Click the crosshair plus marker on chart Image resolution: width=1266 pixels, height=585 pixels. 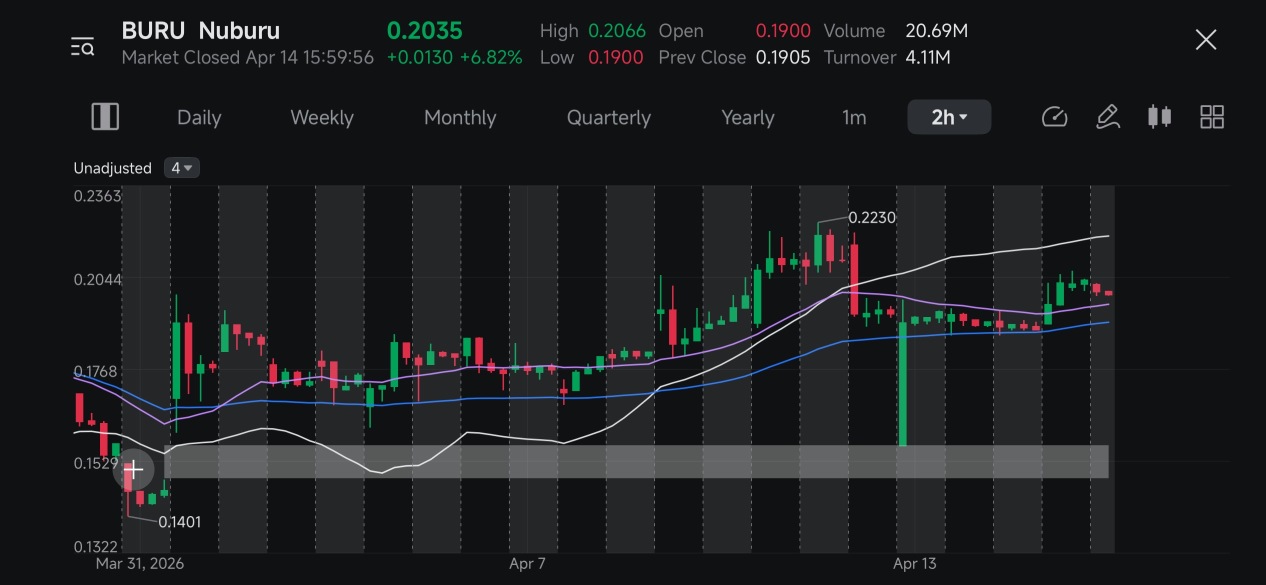pyautogui.click(x=133, y=469)
